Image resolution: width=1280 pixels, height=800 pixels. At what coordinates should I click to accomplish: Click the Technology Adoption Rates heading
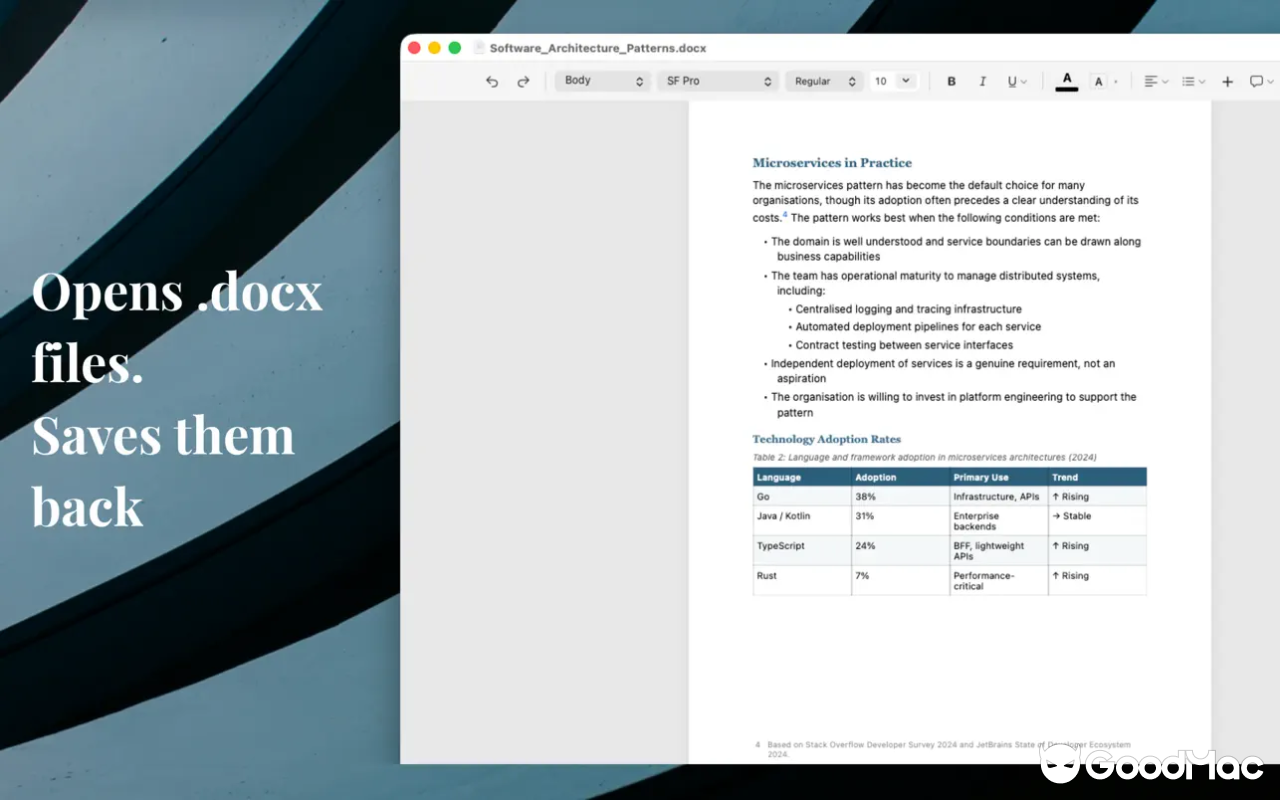tap(826, 439)
